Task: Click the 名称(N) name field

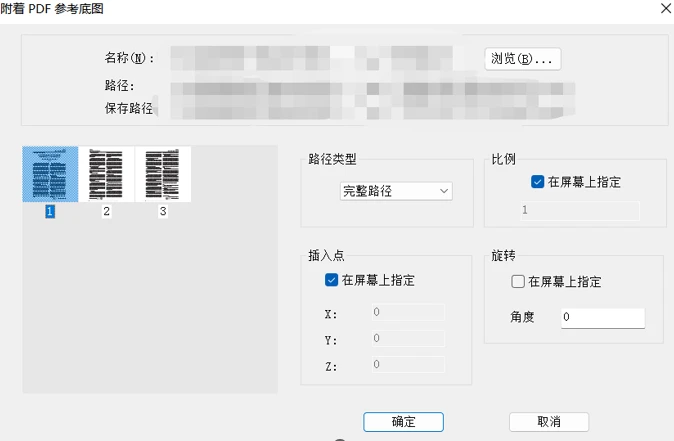Action: tap(314, 58)
